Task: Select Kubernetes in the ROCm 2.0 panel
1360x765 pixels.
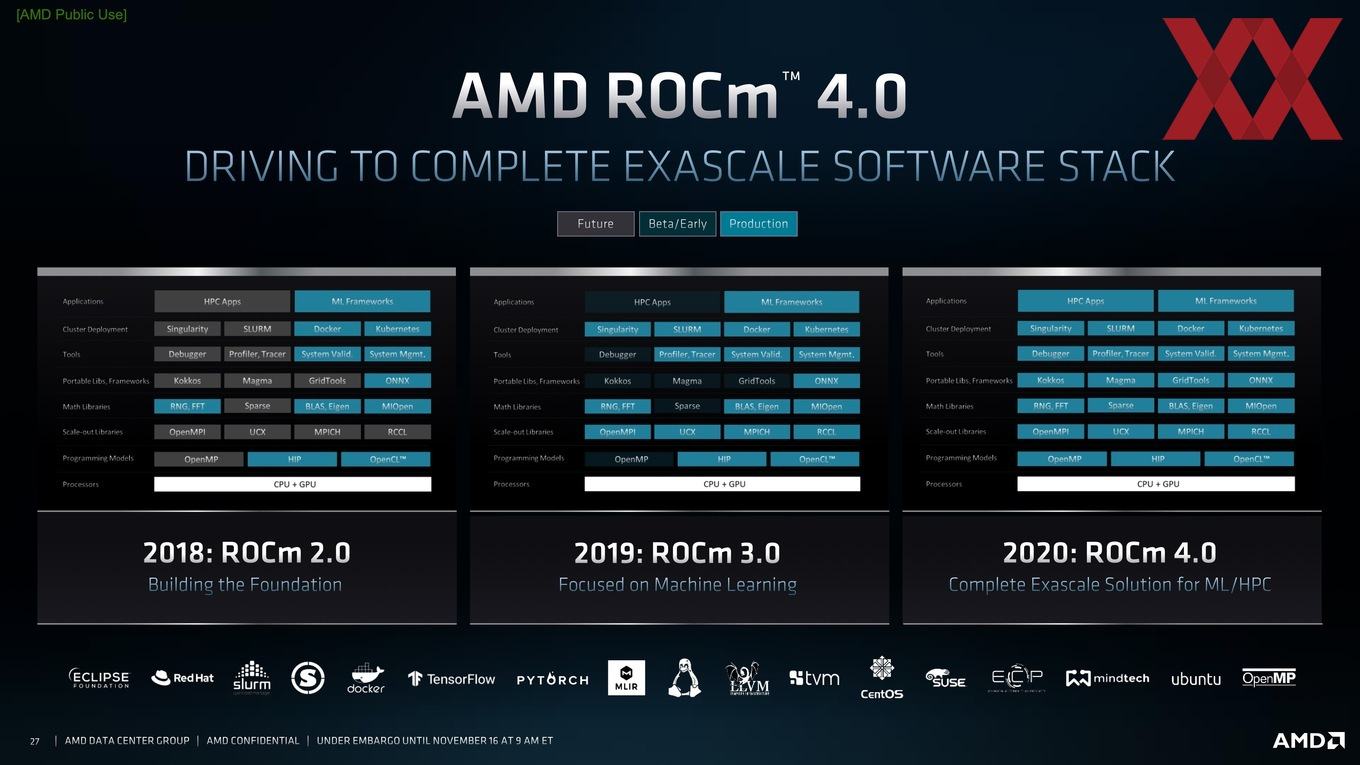Action: pyautogui.click(x=398, y=328)
